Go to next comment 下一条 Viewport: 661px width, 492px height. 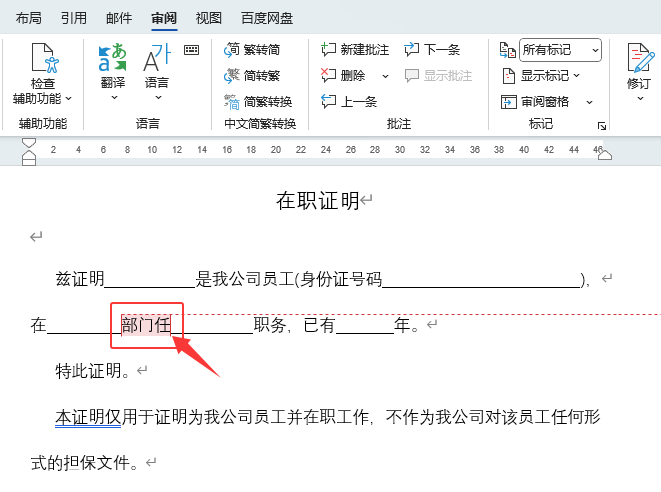coord(432,50)
